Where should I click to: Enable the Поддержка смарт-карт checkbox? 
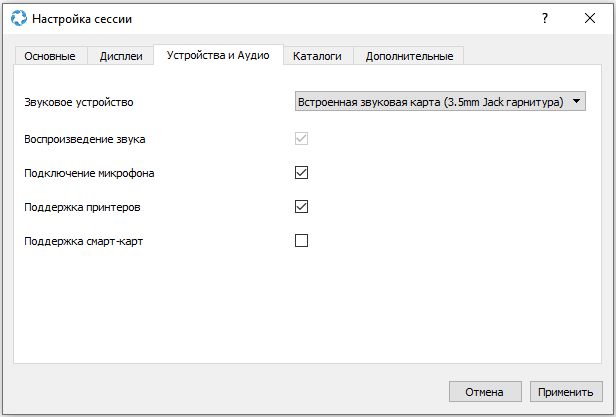[x=301, y=240]
